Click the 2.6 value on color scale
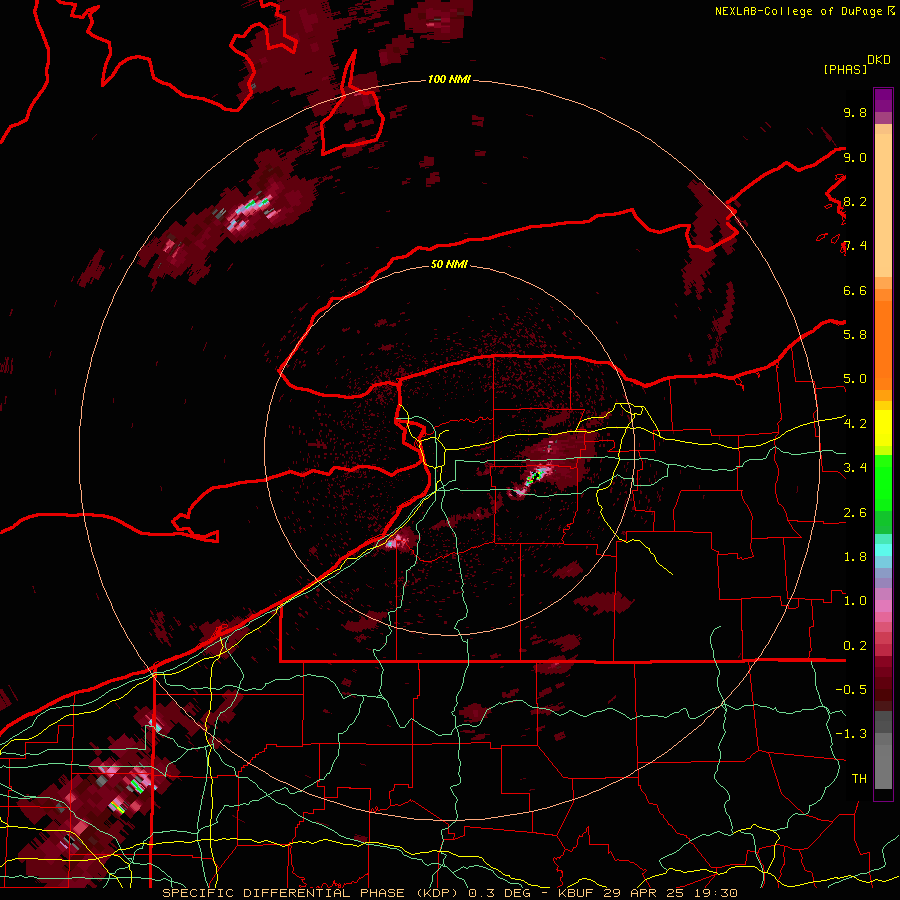 855,512
